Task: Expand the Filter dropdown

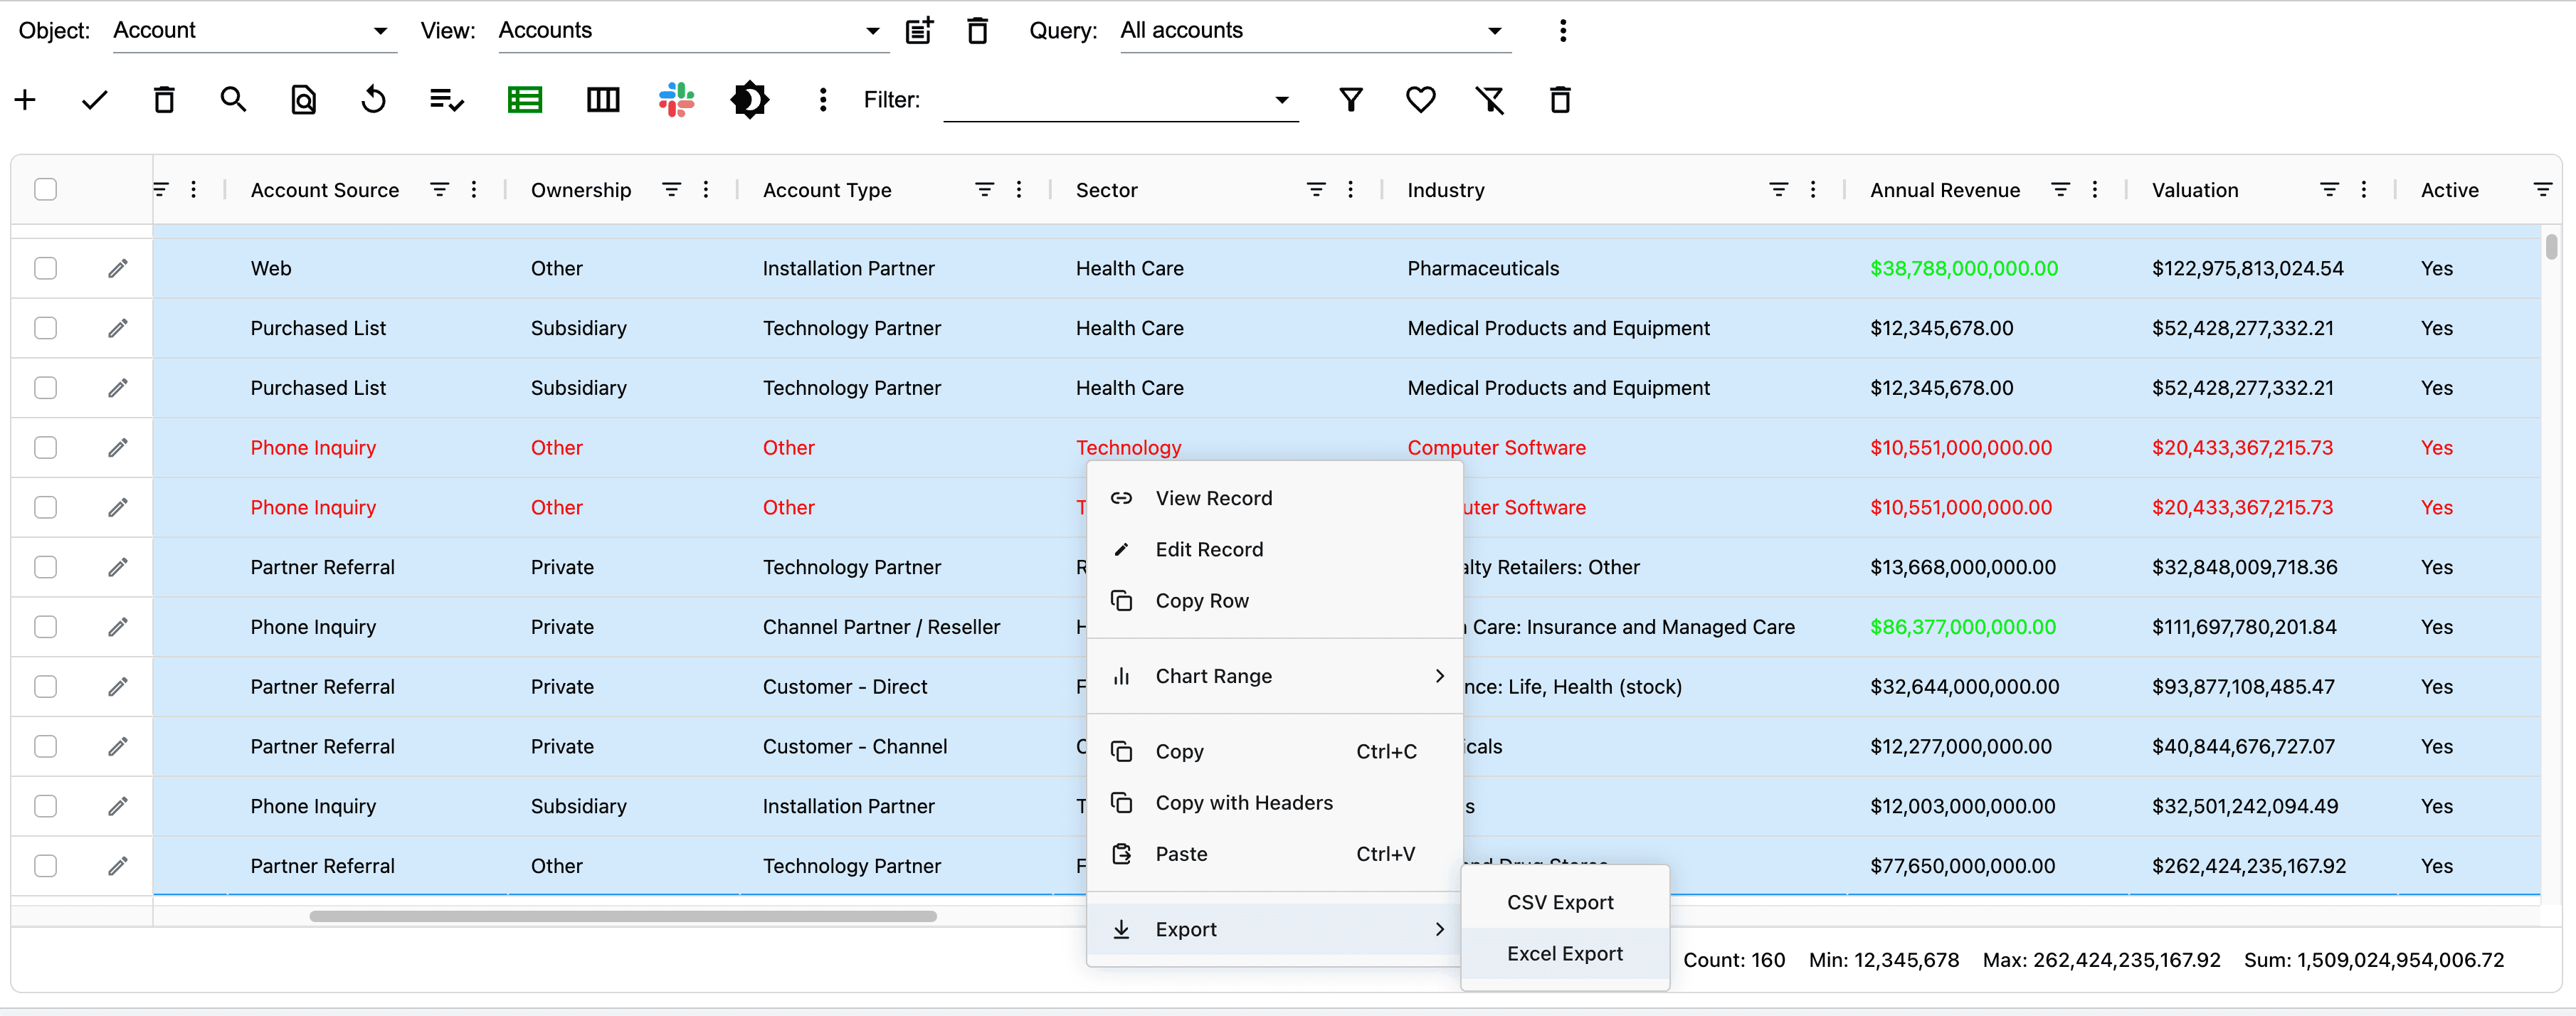Action: (1119, 100)
